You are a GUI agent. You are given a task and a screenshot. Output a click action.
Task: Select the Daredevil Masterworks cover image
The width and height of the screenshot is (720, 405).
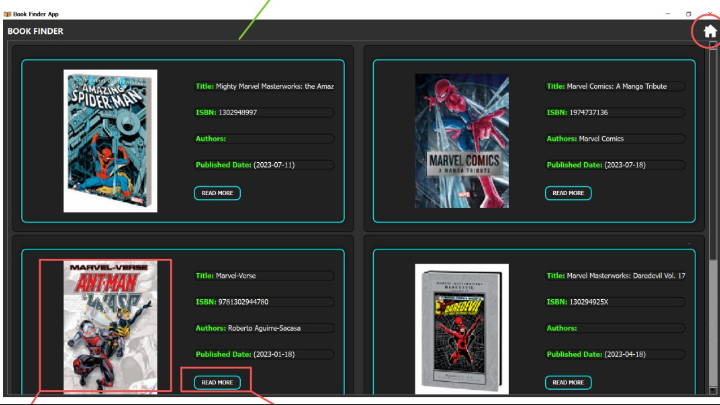(461, 329)
